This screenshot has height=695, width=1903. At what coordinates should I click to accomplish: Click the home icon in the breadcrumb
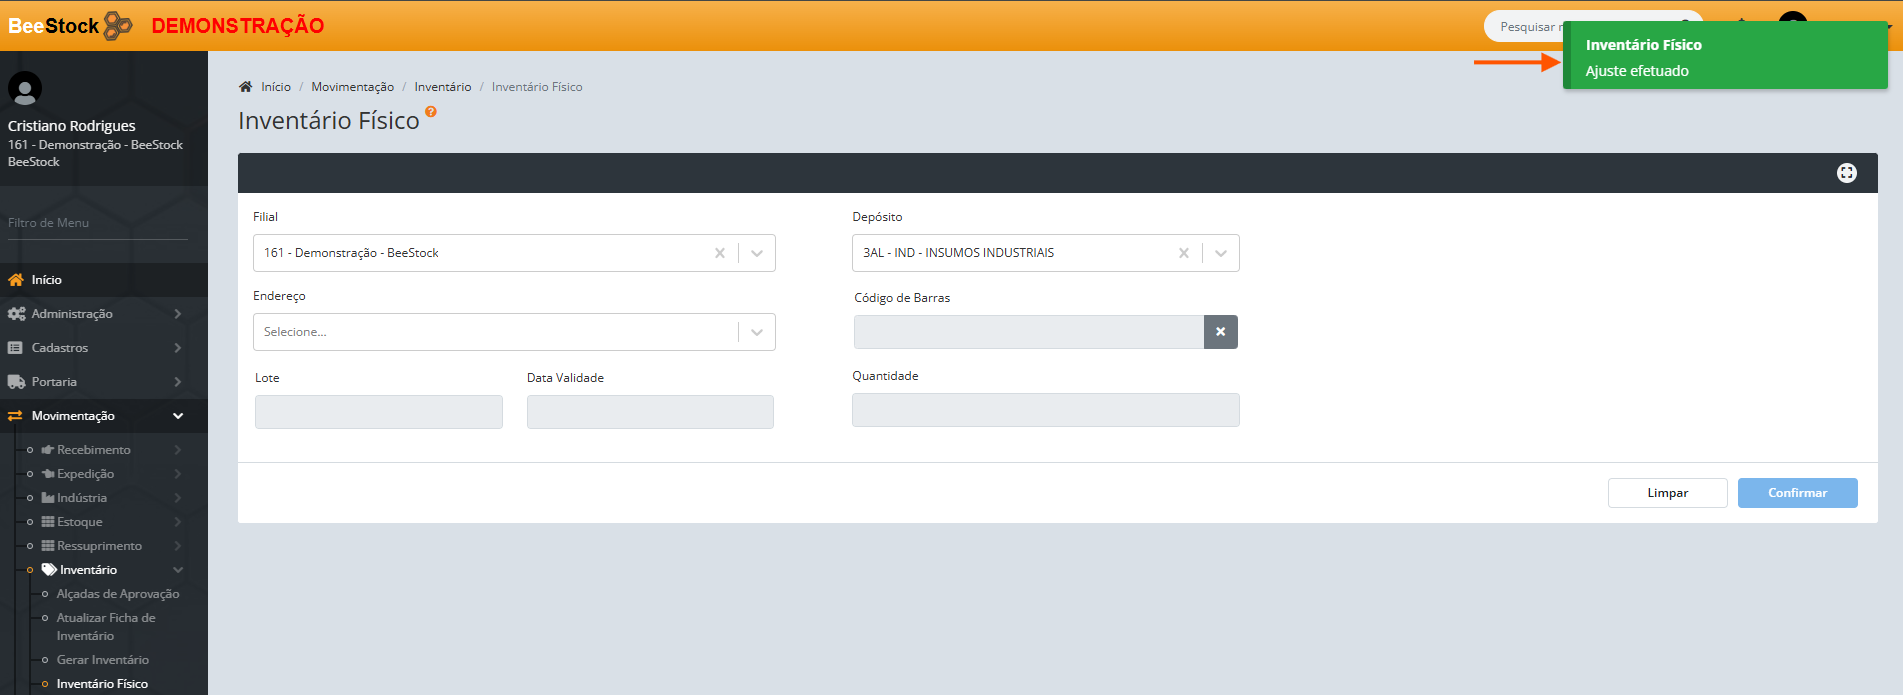[x=246, y=87]
